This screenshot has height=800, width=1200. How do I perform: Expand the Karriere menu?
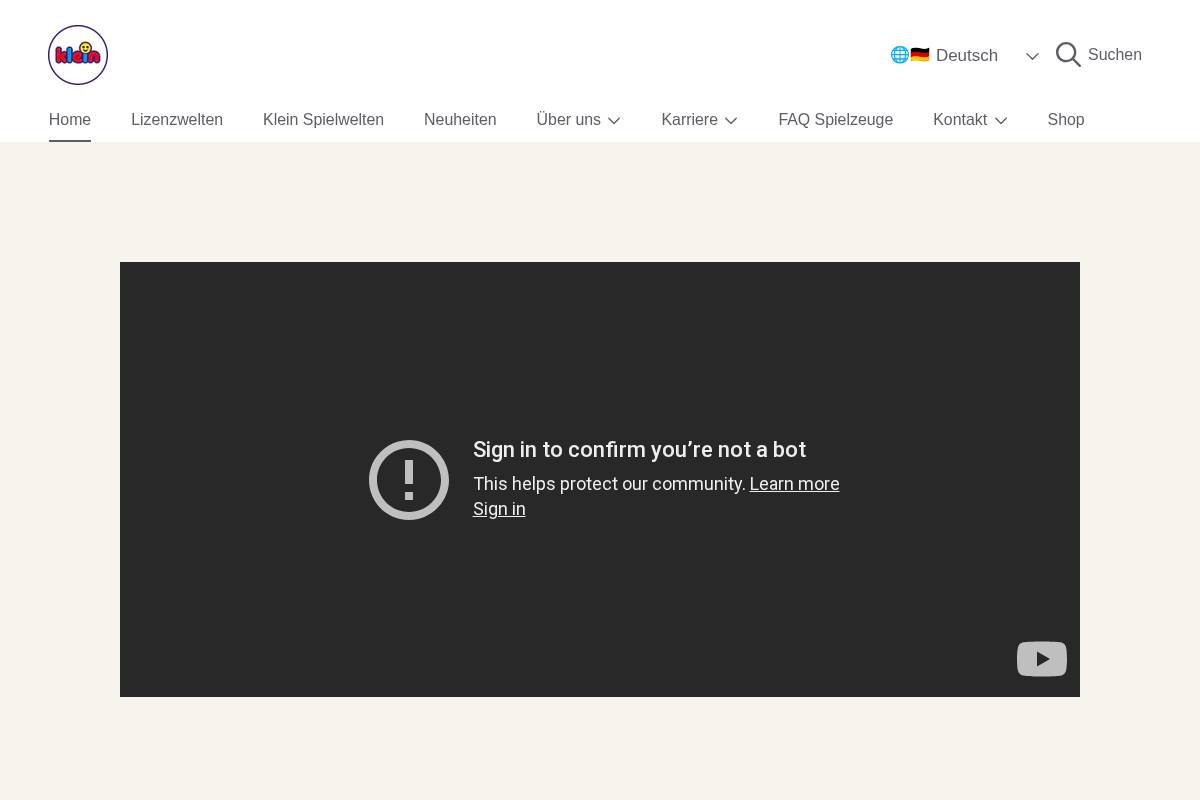[699, 120]
